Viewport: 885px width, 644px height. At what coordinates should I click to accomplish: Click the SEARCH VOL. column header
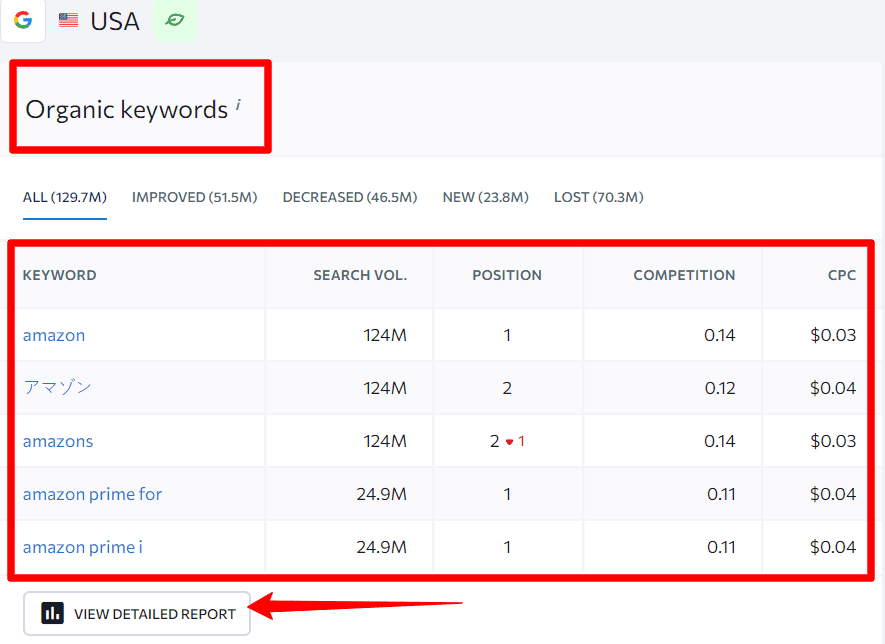(x=360, y=275)
